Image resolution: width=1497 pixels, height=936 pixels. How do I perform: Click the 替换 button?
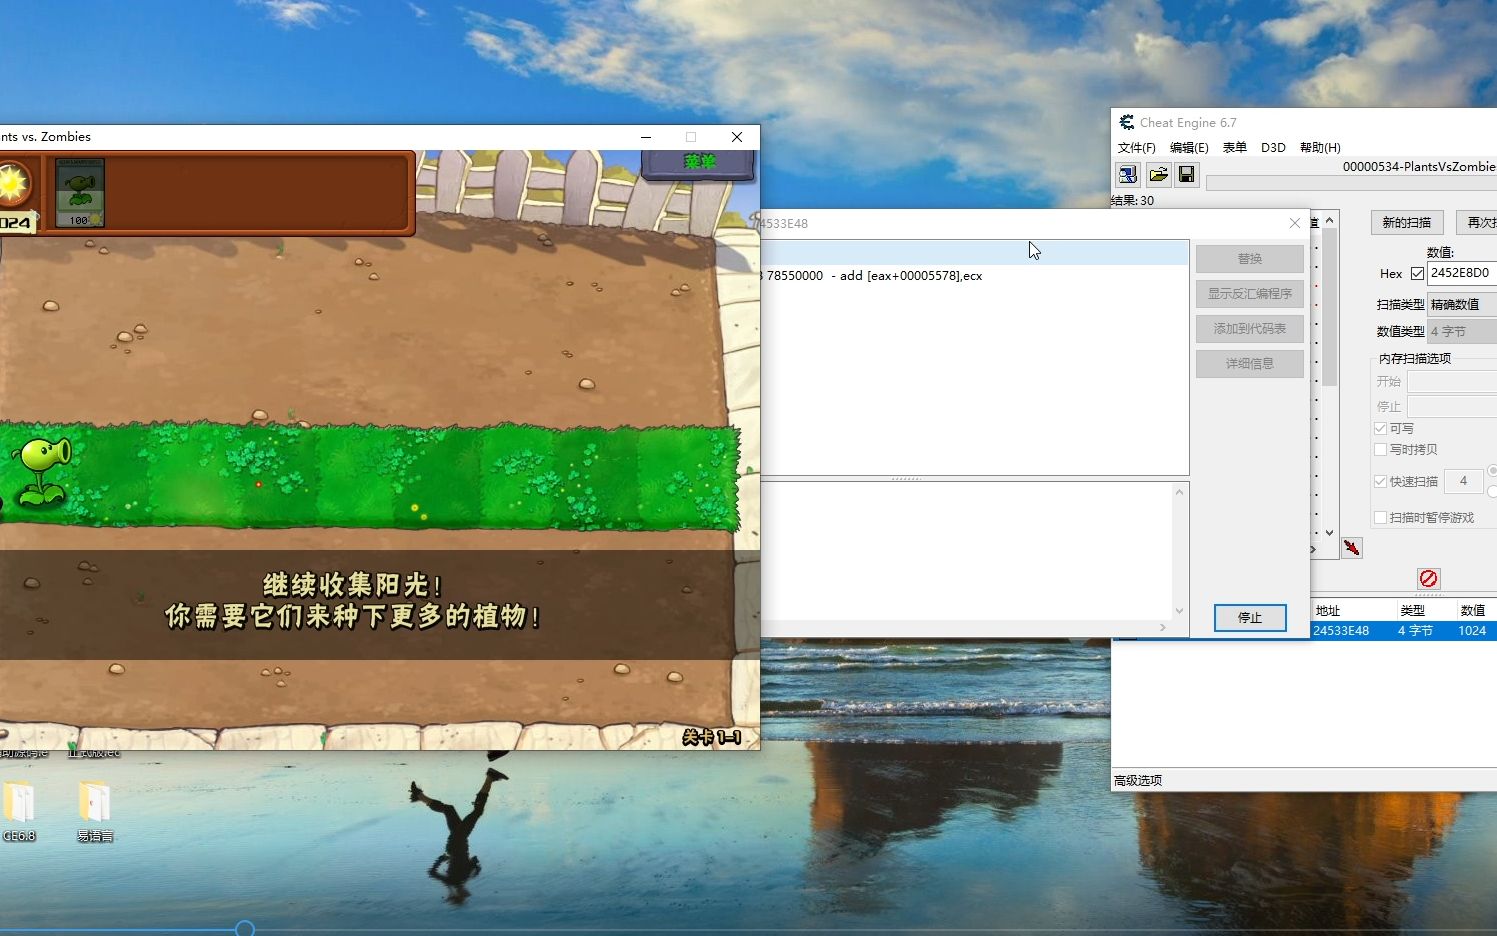pyautogui.click(x=1250, y=258)
